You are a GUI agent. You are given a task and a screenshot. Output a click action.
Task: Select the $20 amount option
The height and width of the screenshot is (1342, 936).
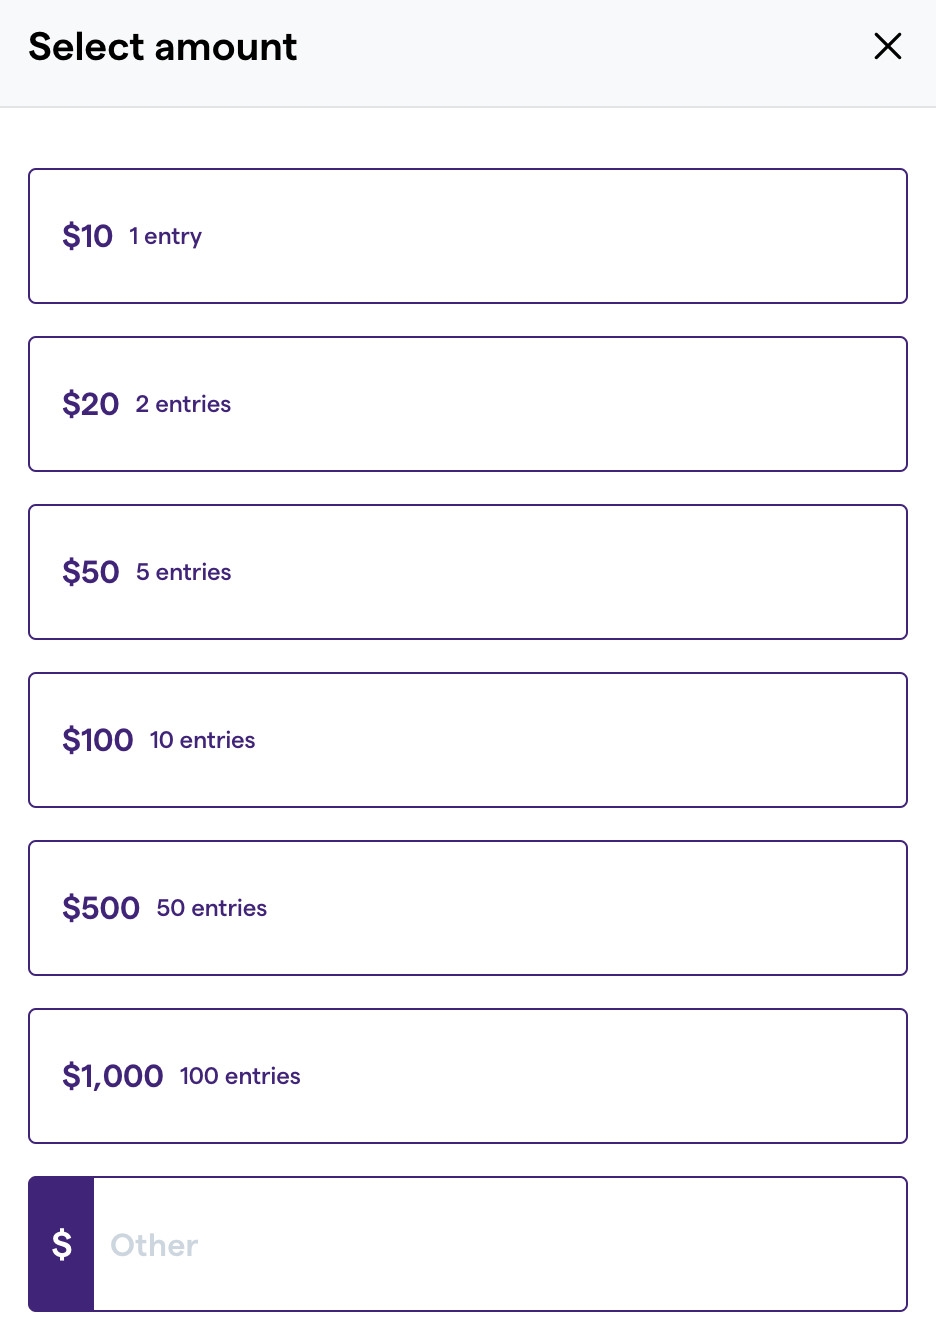(468, 404)
